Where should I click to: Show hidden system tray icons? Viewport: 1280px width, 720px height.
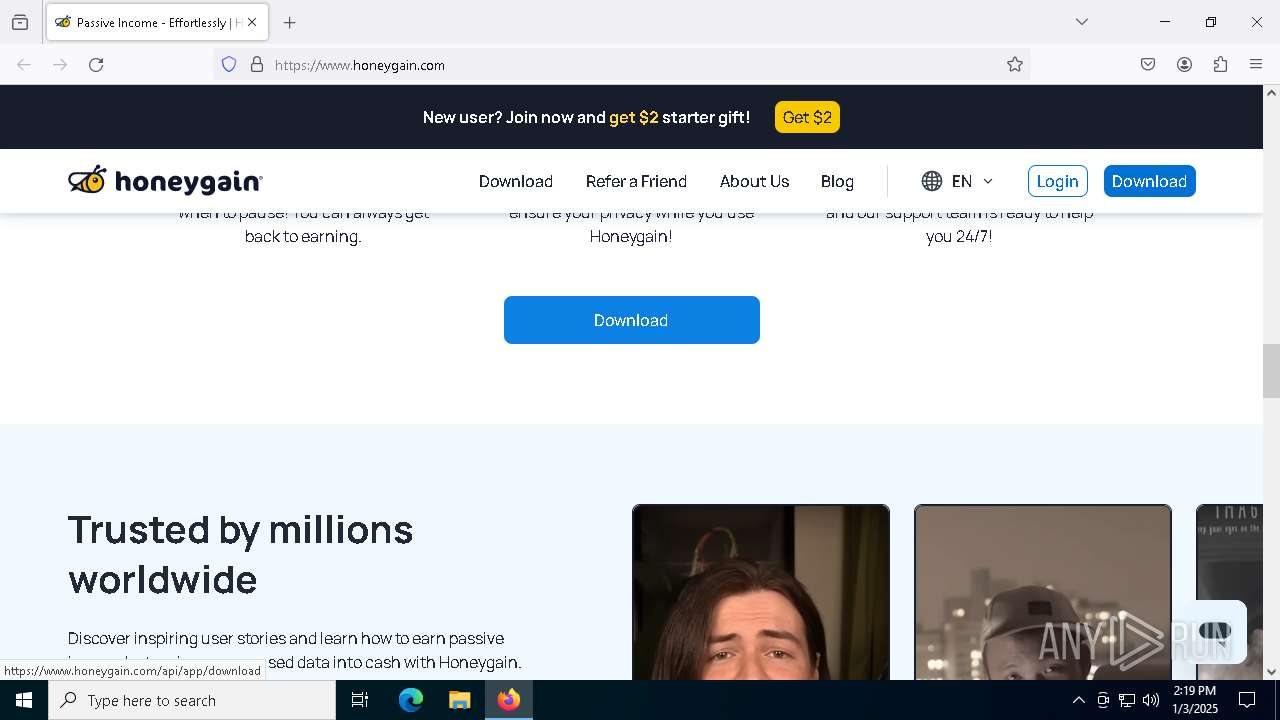[x=1078, y=700]
